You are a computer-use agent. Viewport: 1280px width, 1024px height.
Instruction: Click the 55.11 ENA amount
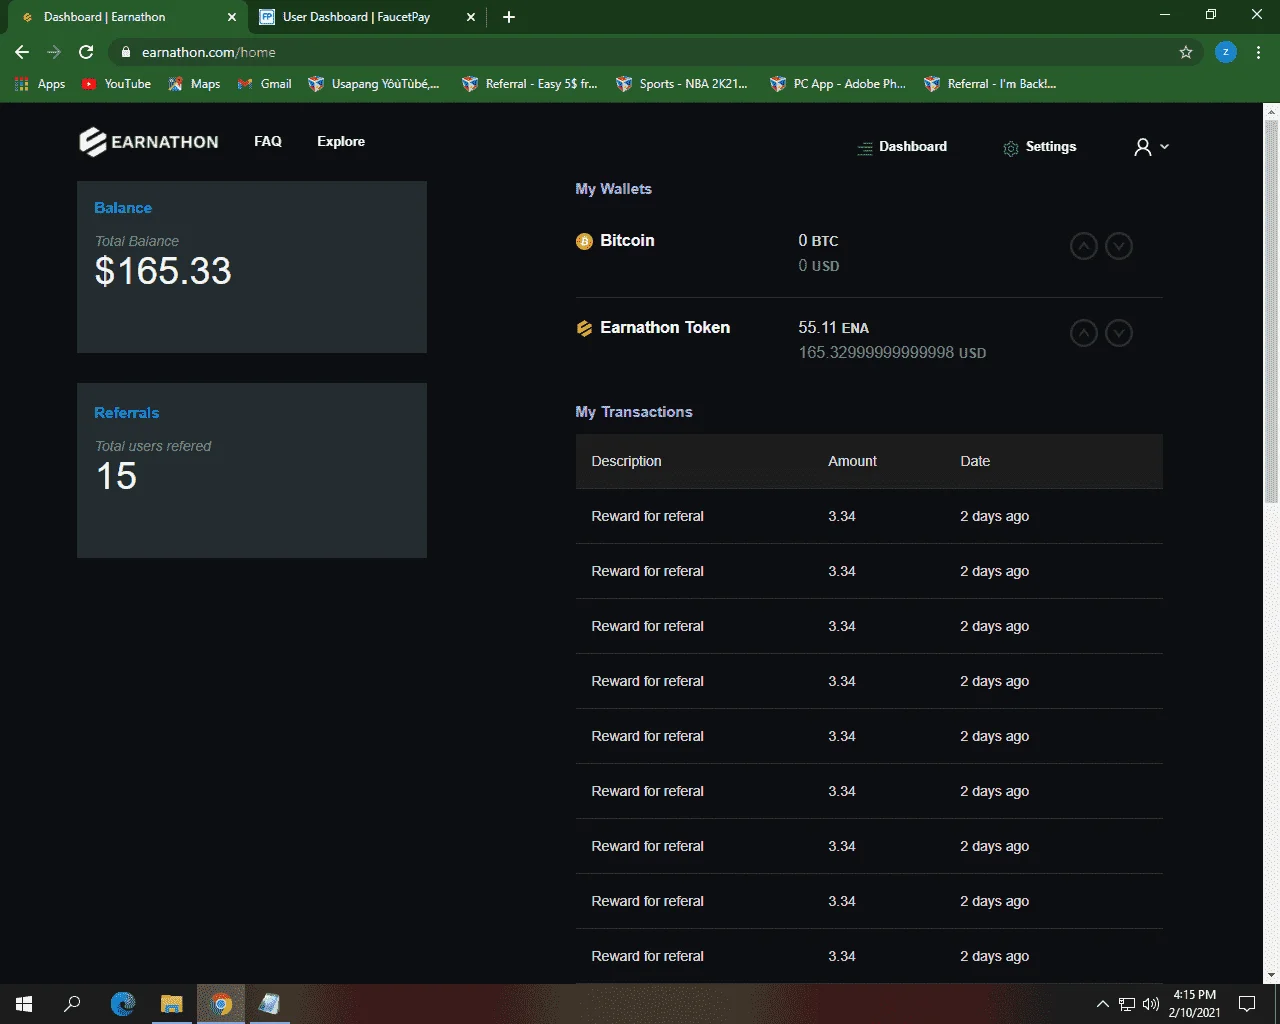[833, 328]
